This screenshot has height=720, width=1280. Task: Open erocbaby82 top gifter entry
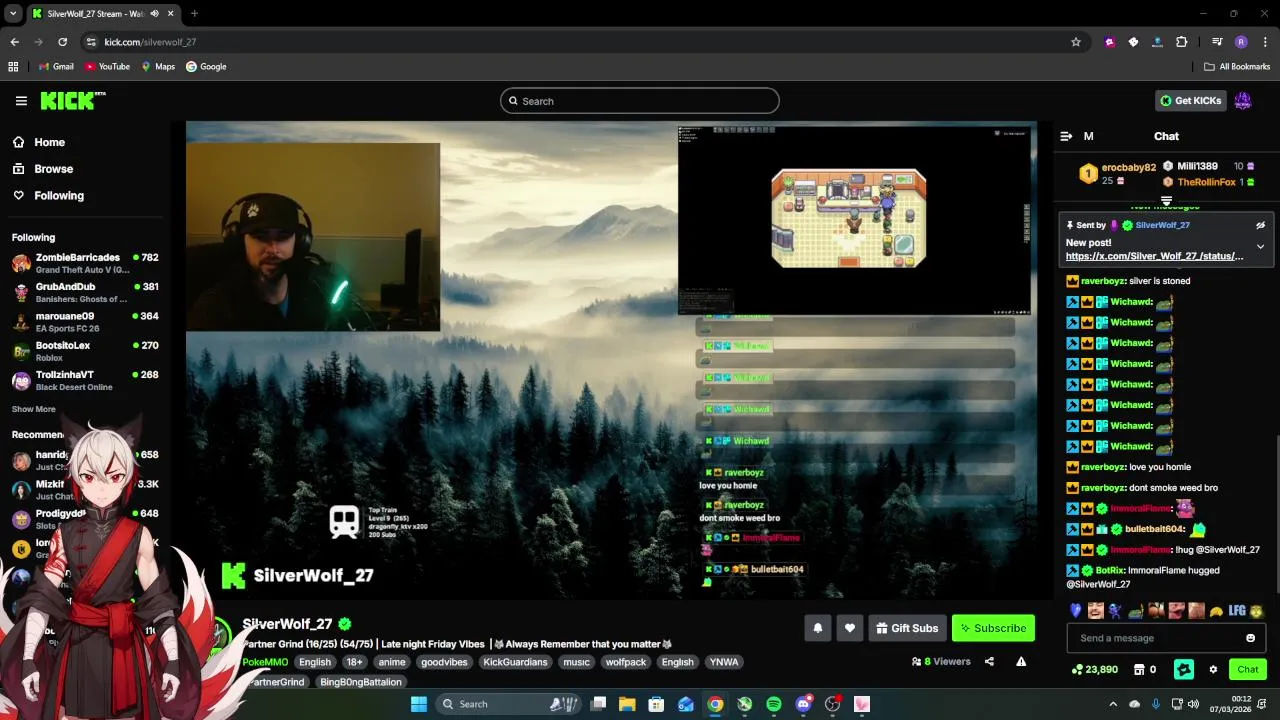pos(1117,173)
